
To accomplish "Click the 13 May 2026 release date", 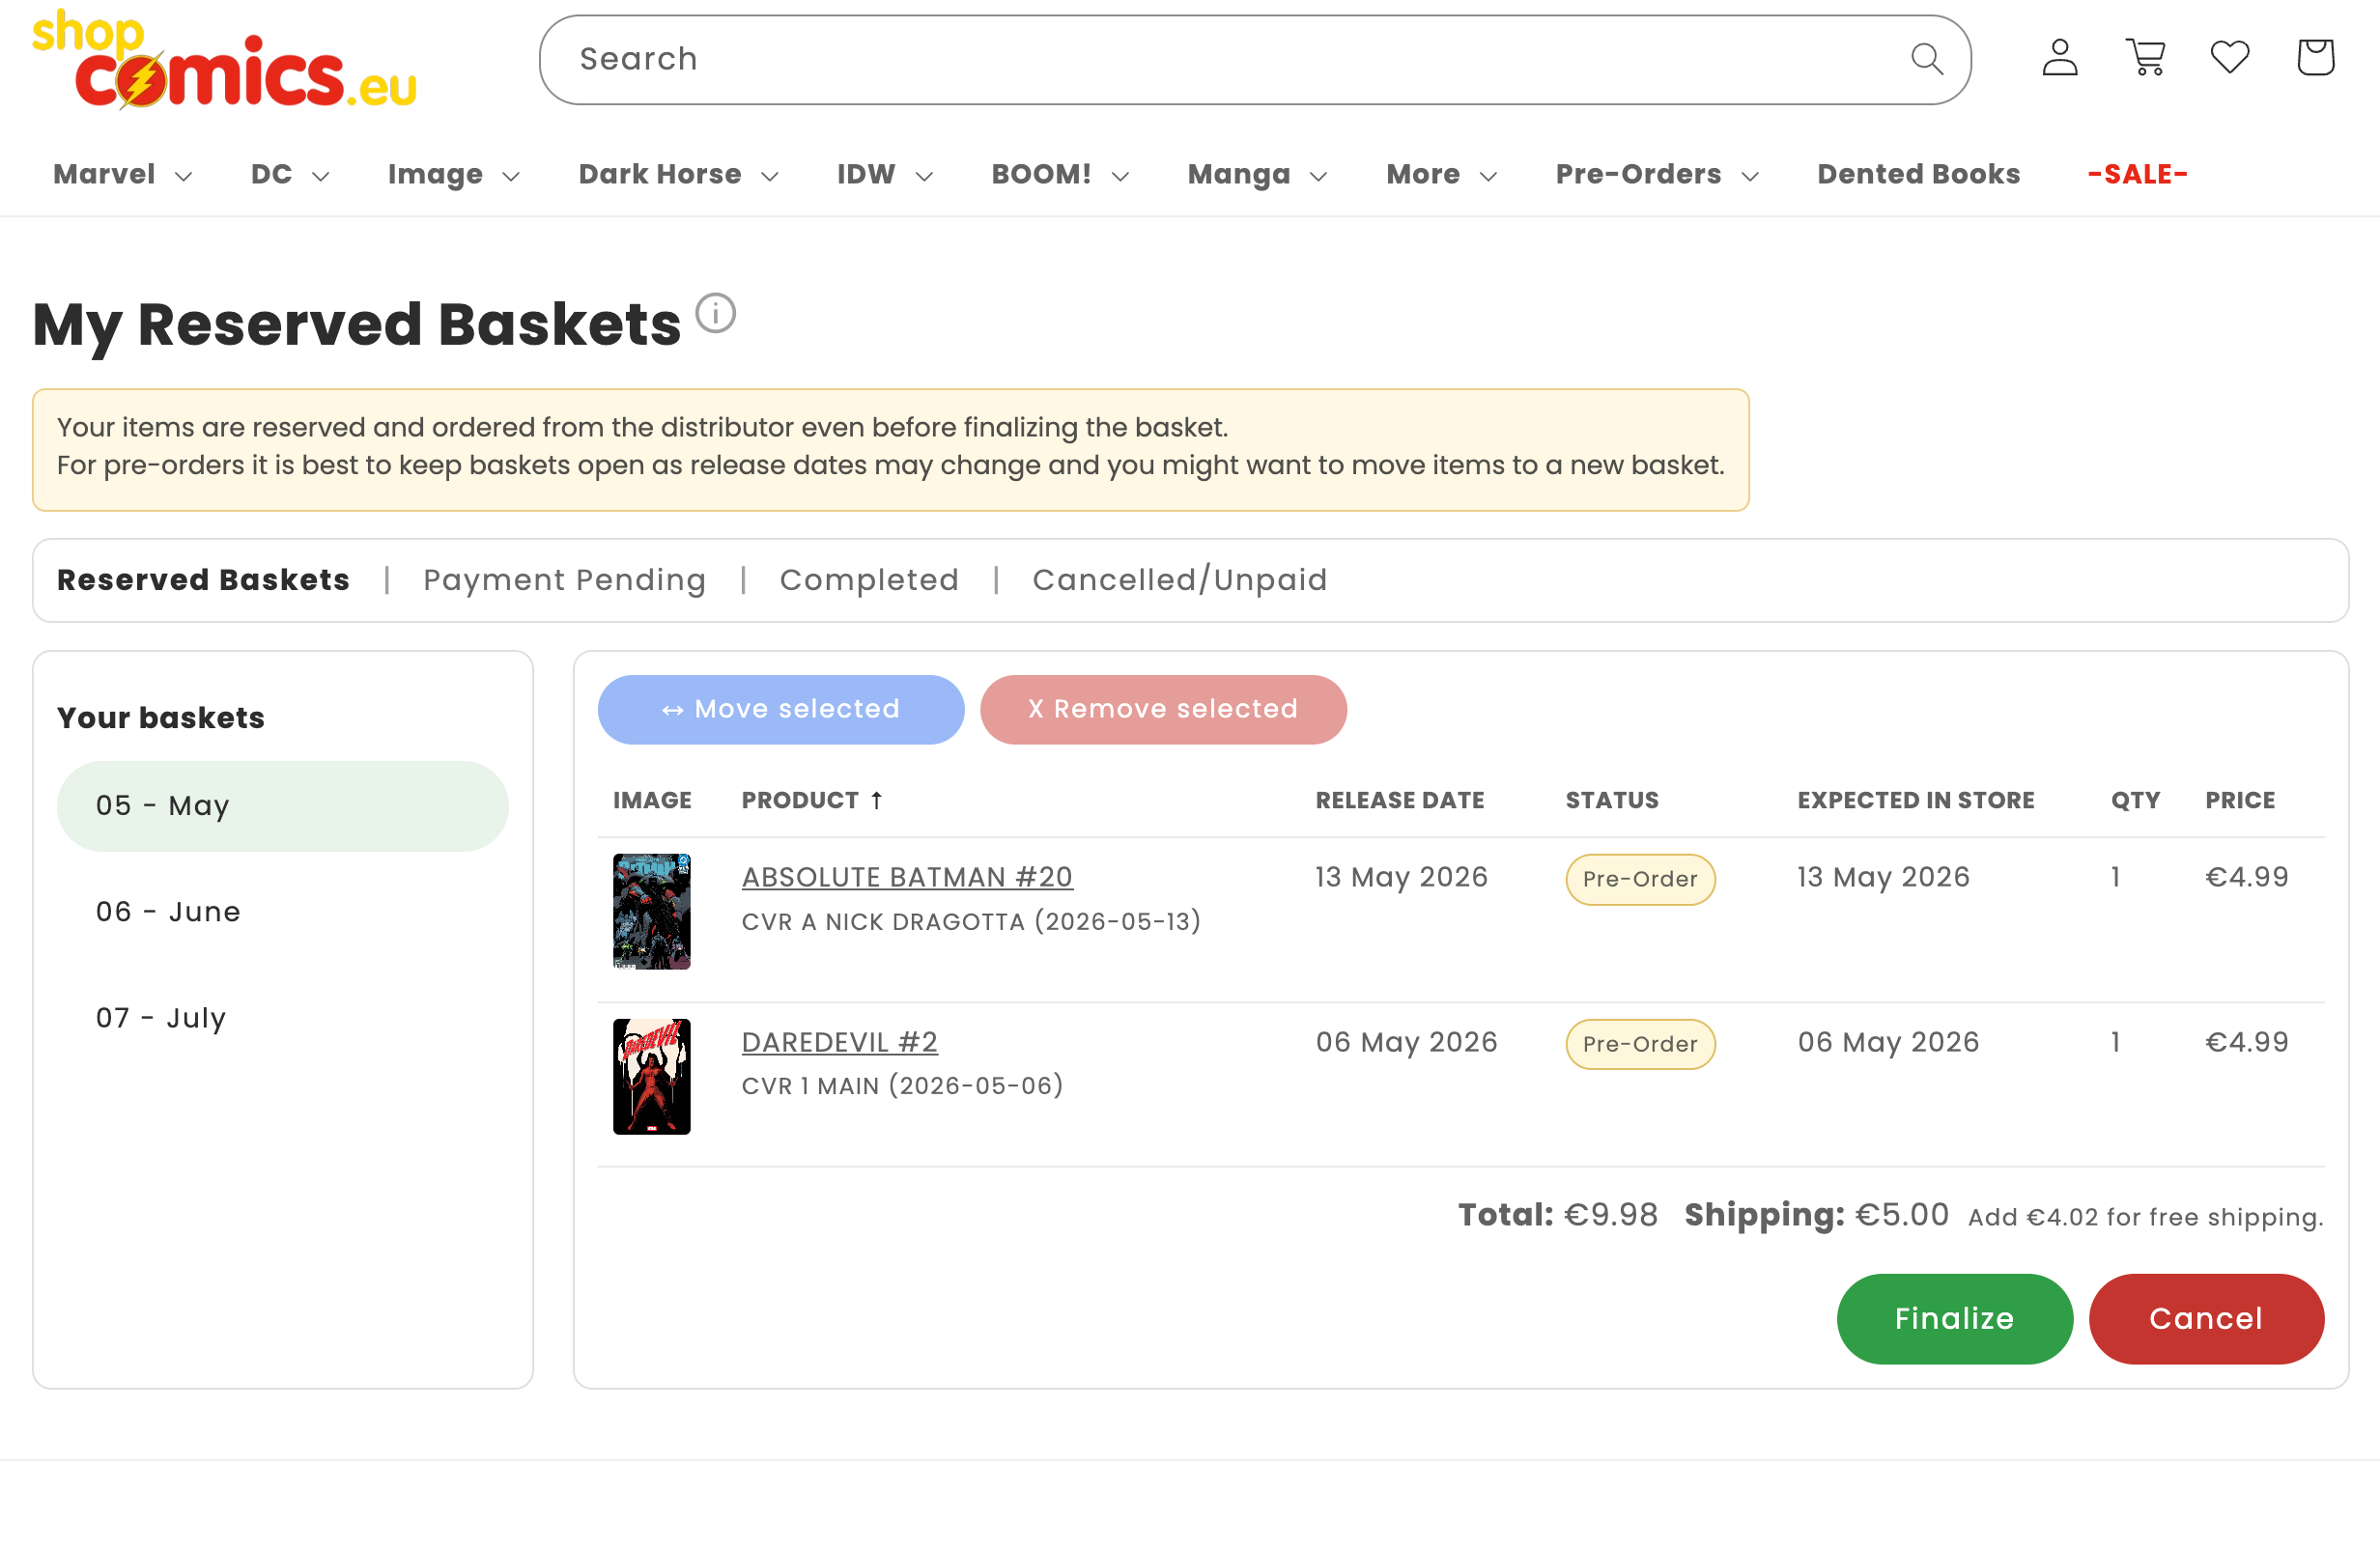I will click(1401, 877).
